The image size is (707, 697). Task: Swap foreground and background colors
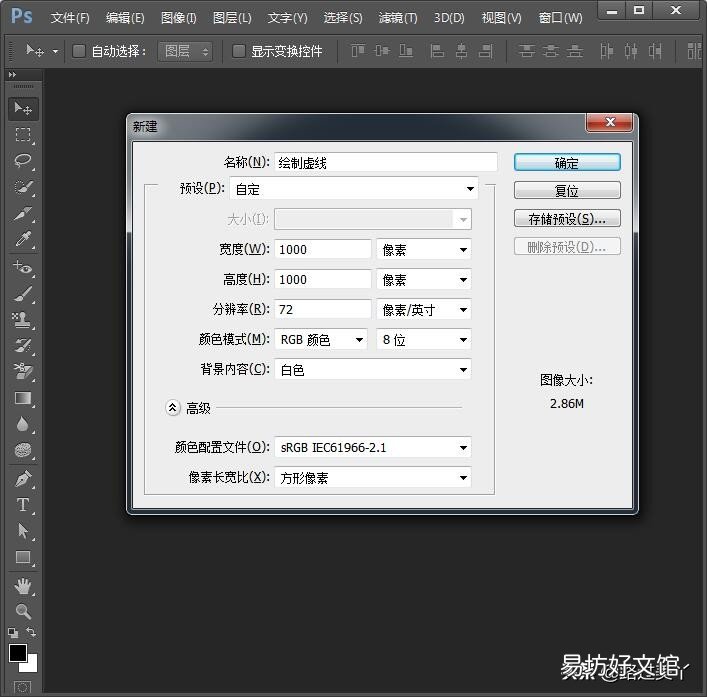[31, 632]
